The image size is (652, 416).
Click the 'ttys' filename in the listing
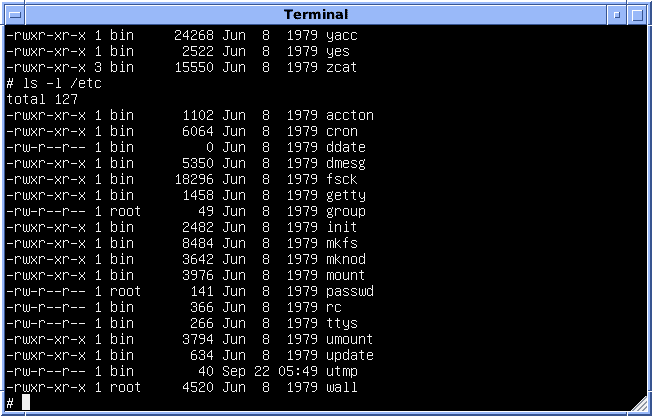342,323
